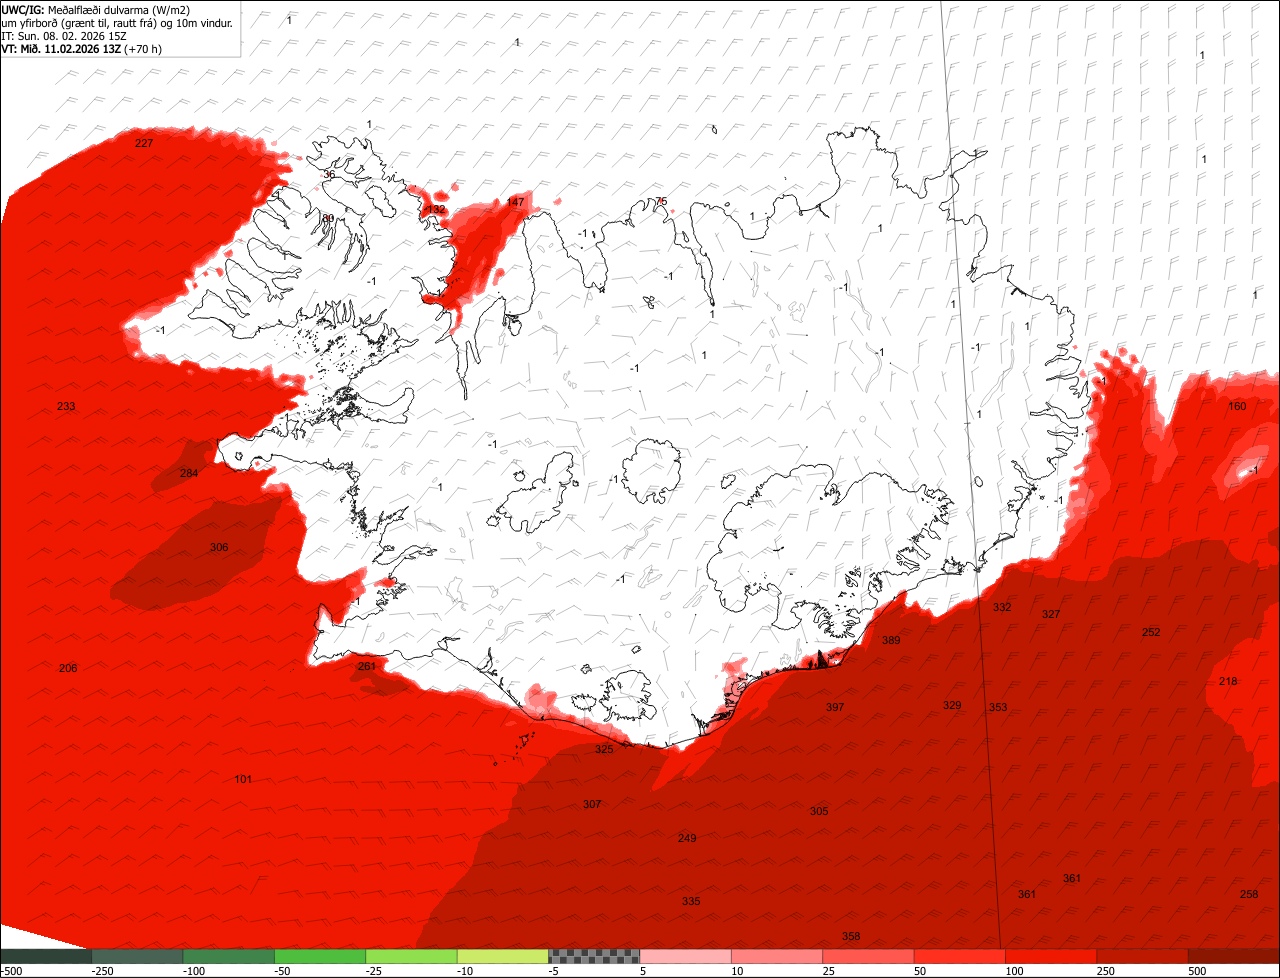
Task: Click the darkest red swatch right of 500
Action: [1234, 956]
